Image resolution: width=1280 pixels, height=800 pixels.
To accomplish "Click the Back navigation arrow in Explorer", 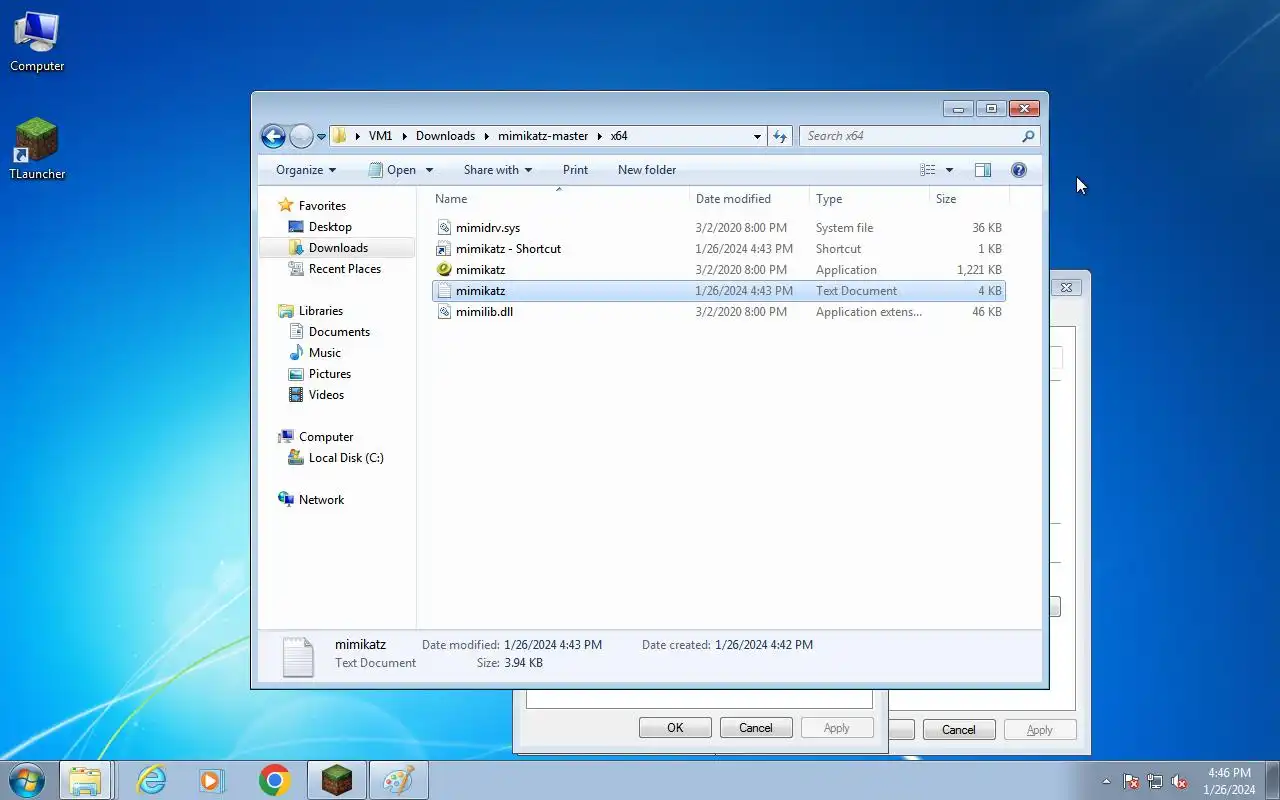I will pyautogui.click(x=273, y=136).
